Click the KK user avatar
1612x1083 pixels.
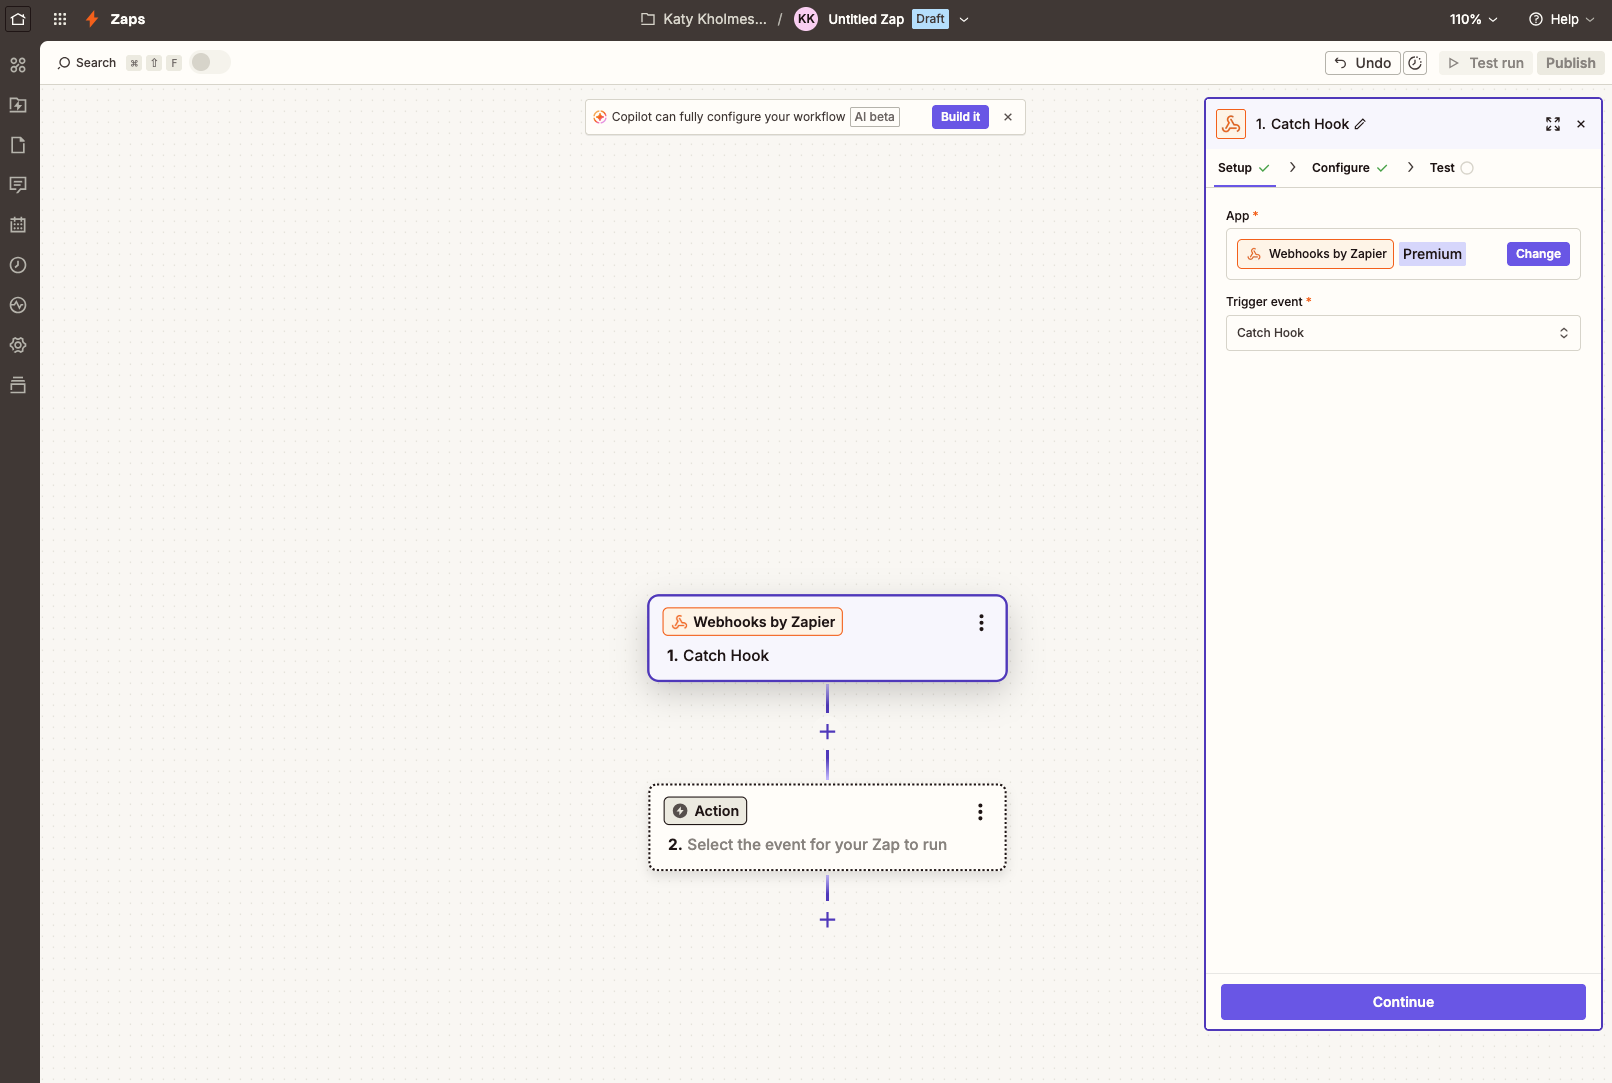pyautogui.click(x=806, y=19)
